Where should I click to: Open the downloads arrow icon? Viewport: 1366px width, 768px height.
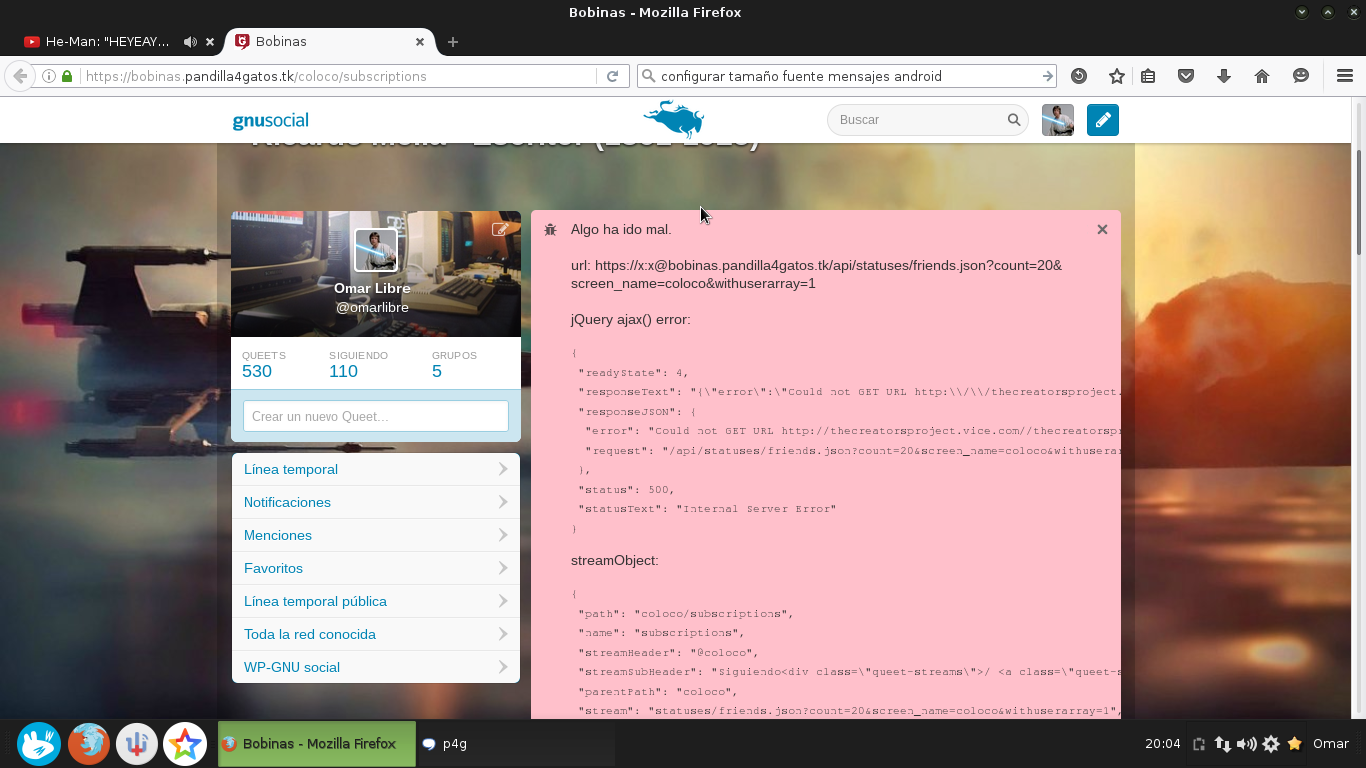click(x=1224, y=76)
